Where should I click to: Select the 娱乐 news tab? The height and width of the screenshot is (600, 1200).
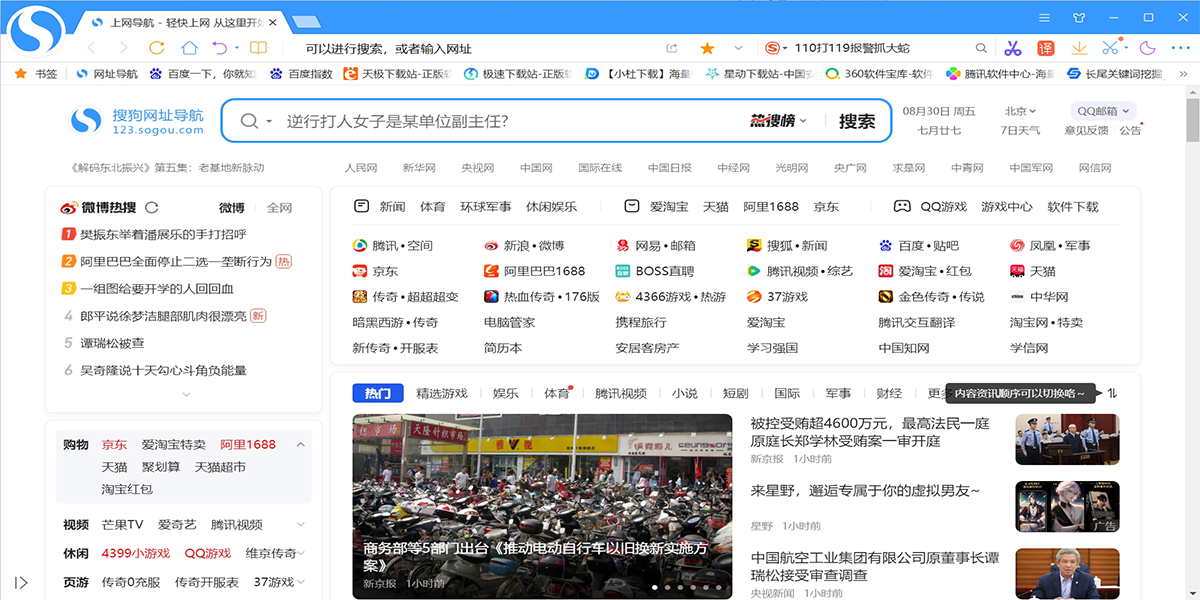click(x=505, y=393)
